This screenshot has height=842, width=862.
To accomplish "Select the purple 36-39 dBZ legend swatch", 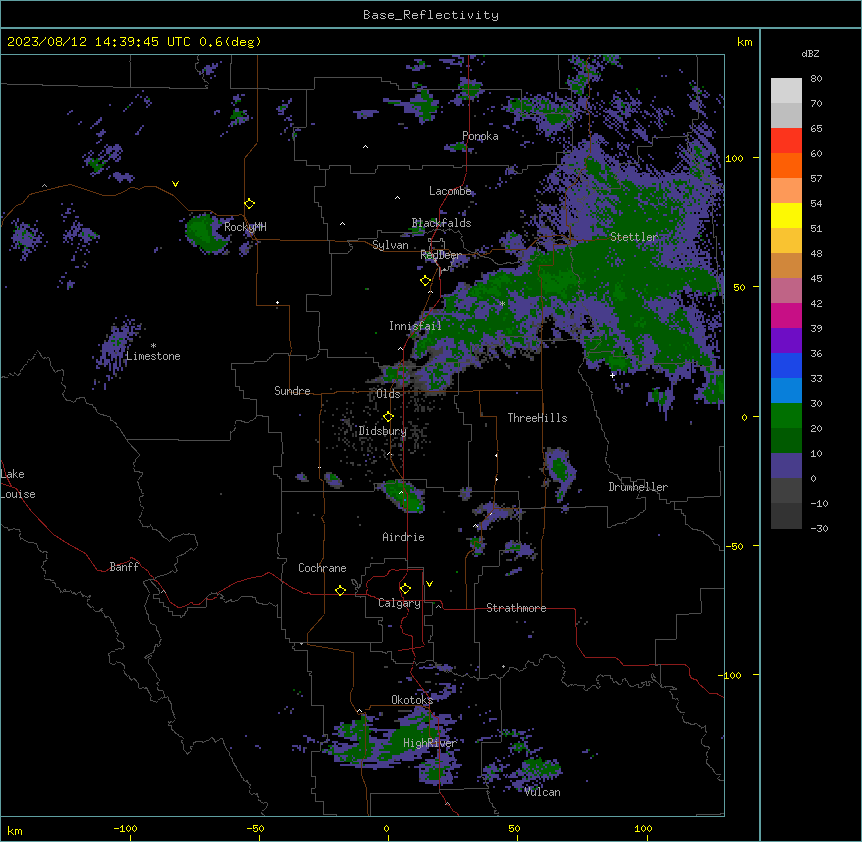I will pos(786,341).
